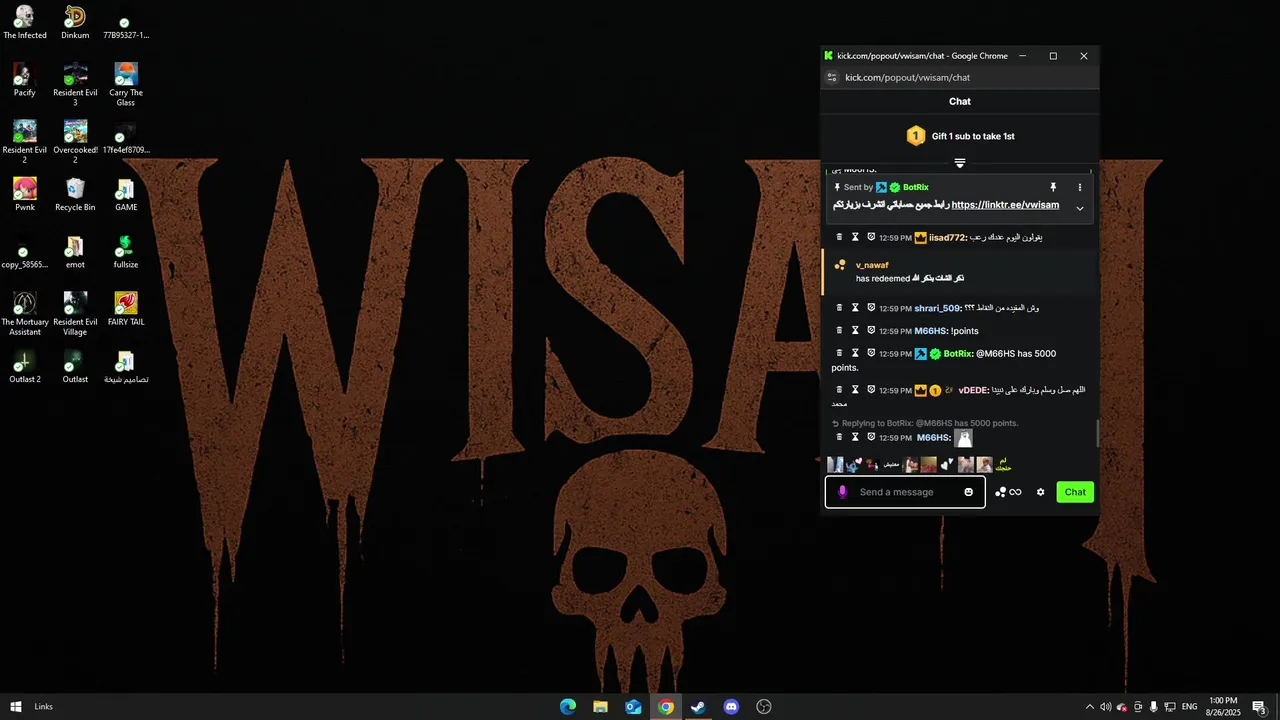1280x720 pixels.
Task: Select the Carry The Glass desktop icon
Action: pos(125,84)
